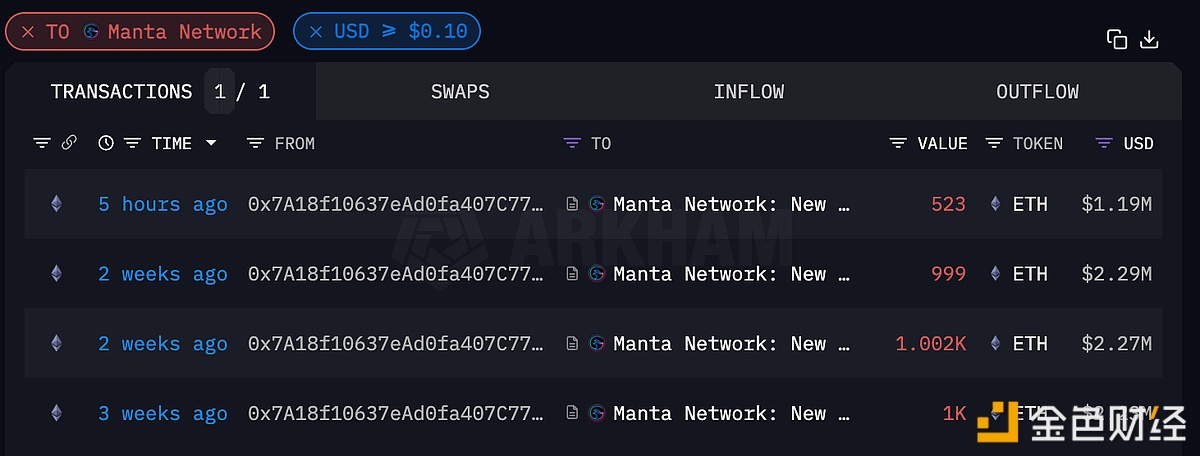The width and height of the screenshot is (1200, 456).
Task: Click the Ethereum icon in first row
Action: pyautogui.click(x=56, y=204)
